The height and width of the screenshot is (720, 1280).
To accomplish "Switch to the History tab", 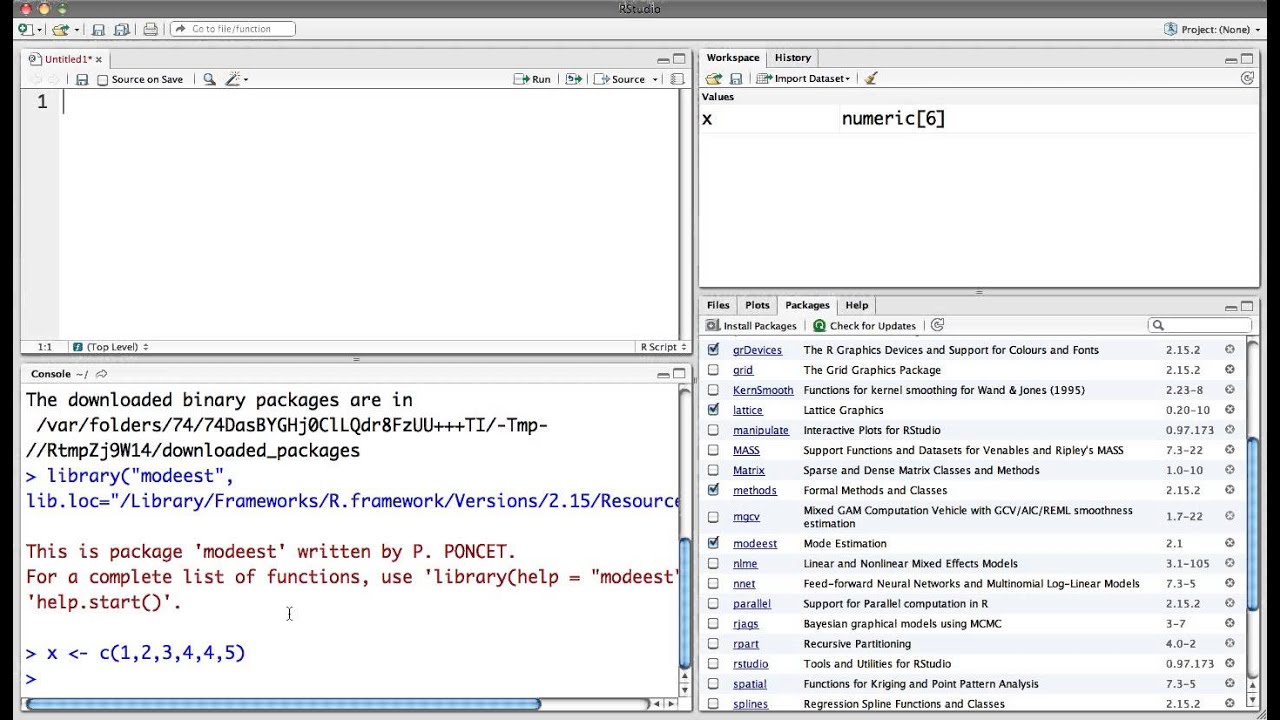I will 793,58.
